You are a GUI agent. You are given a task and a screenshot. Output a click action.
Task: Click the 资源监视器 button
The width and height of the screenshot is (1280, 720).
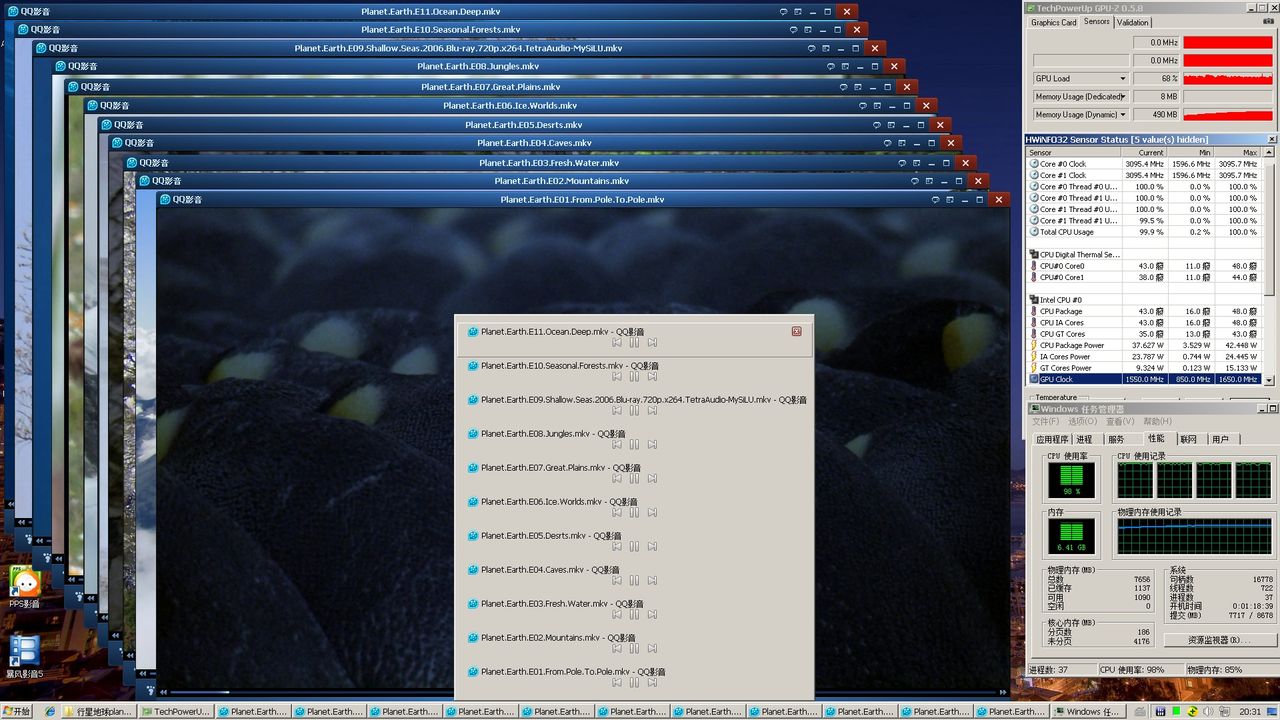tap(1219, 640)
